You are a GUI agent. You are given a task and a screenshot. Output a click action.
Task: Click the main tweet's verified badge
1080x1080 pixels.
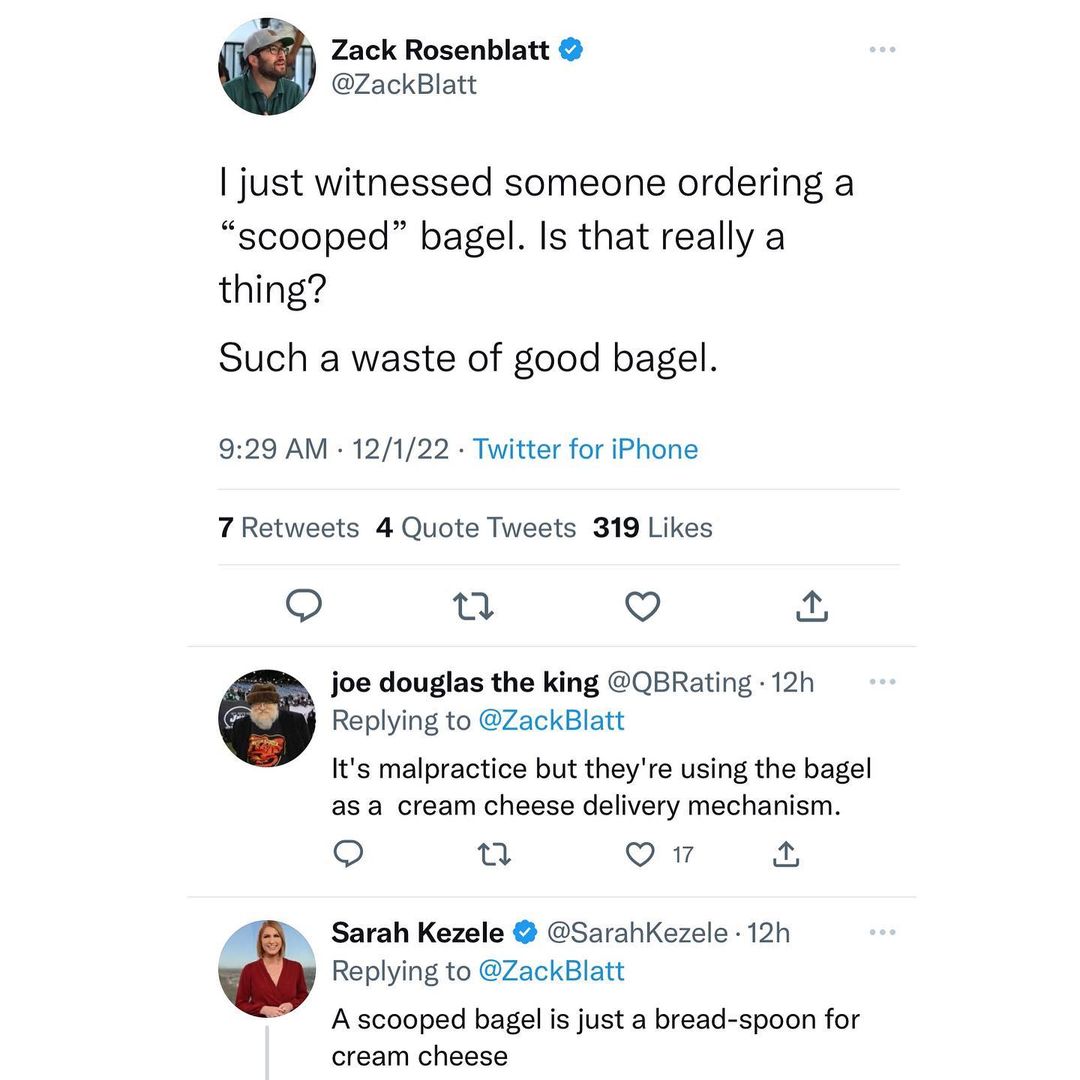click(571, 50)
